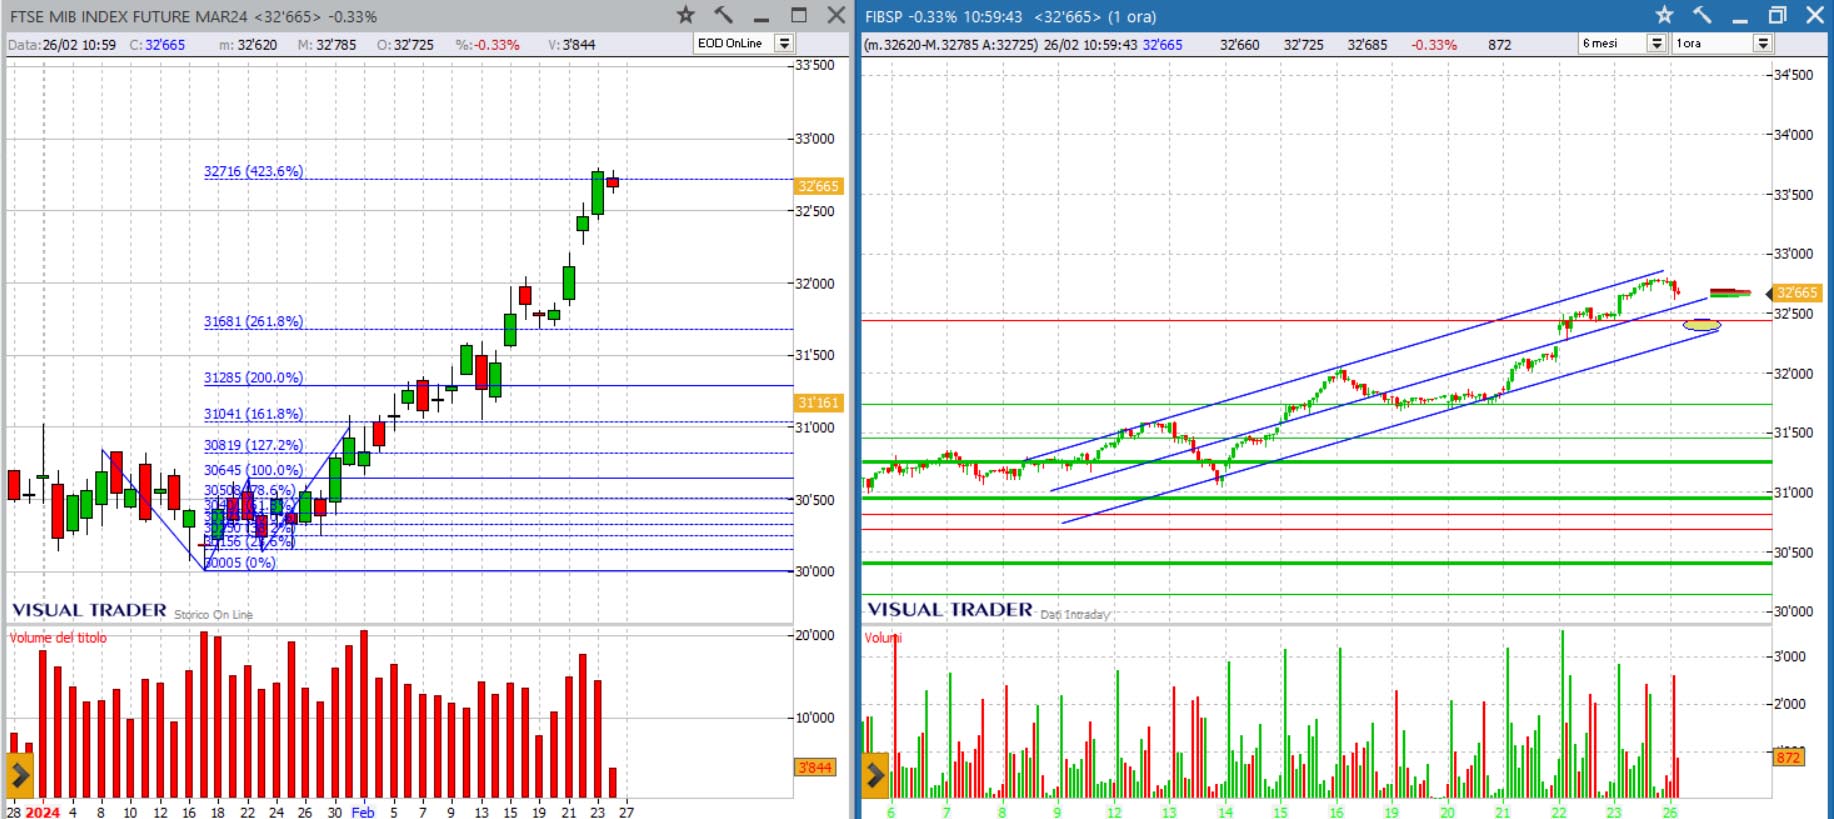Select the 30819 (127.2%) Fibonacci label
Viewport: 1834px width, 819px height.
point(253,445)
